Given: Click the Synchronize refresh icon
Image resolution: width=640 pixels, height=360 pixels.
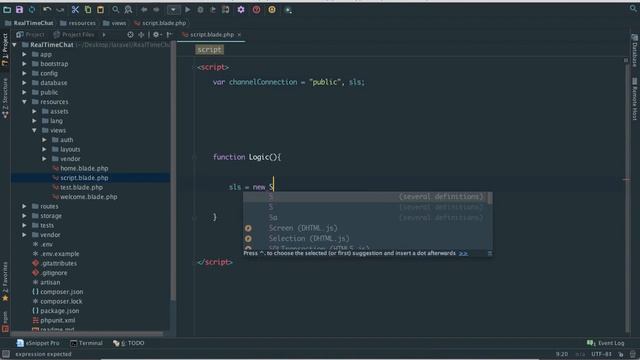Looking at the screenshot, I should [x=32, y=9].
